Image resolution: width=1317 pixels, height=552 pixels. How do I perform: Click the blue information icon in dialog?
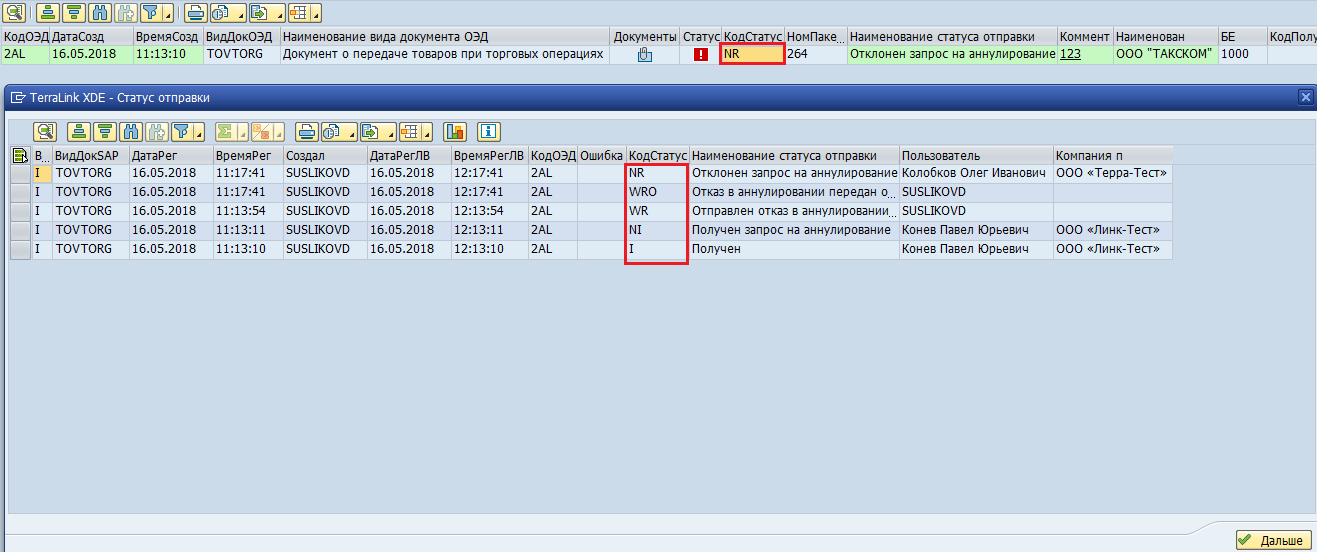click(x=488, y=132)
